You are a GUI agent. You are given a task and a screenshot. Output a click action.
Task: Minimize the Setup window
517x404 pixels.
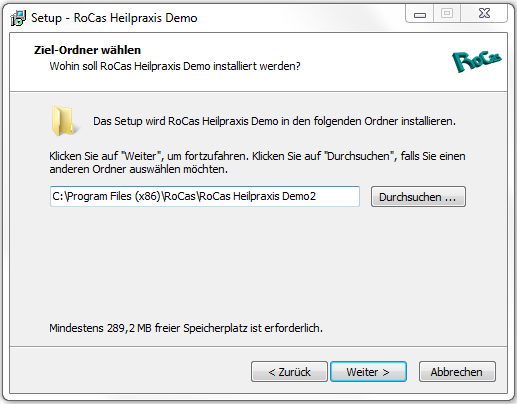[420, 14]
